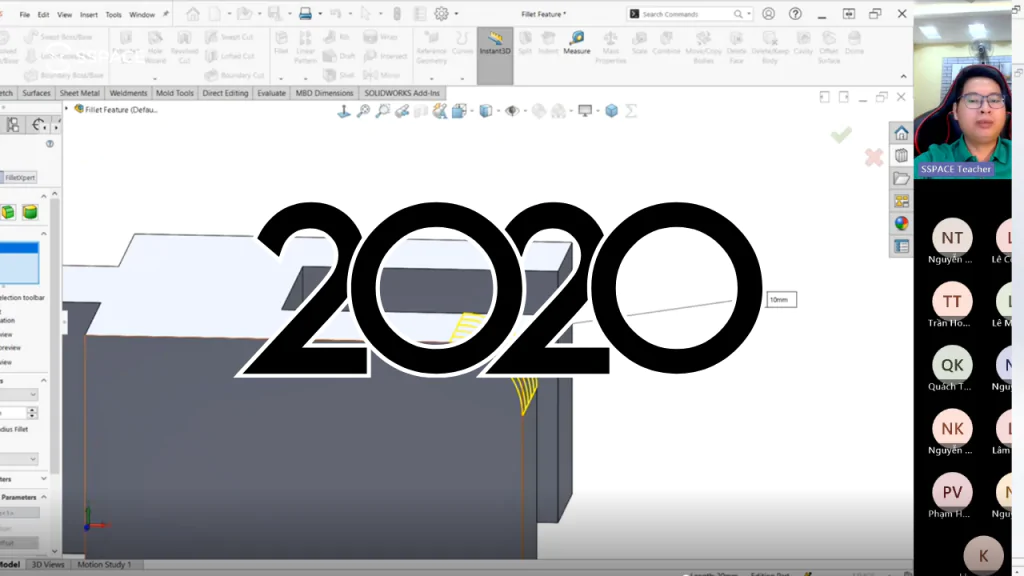Screen dimensions: 1024x576
Task: Accept the fillet with green checkmark
Action: pos(841,135)
